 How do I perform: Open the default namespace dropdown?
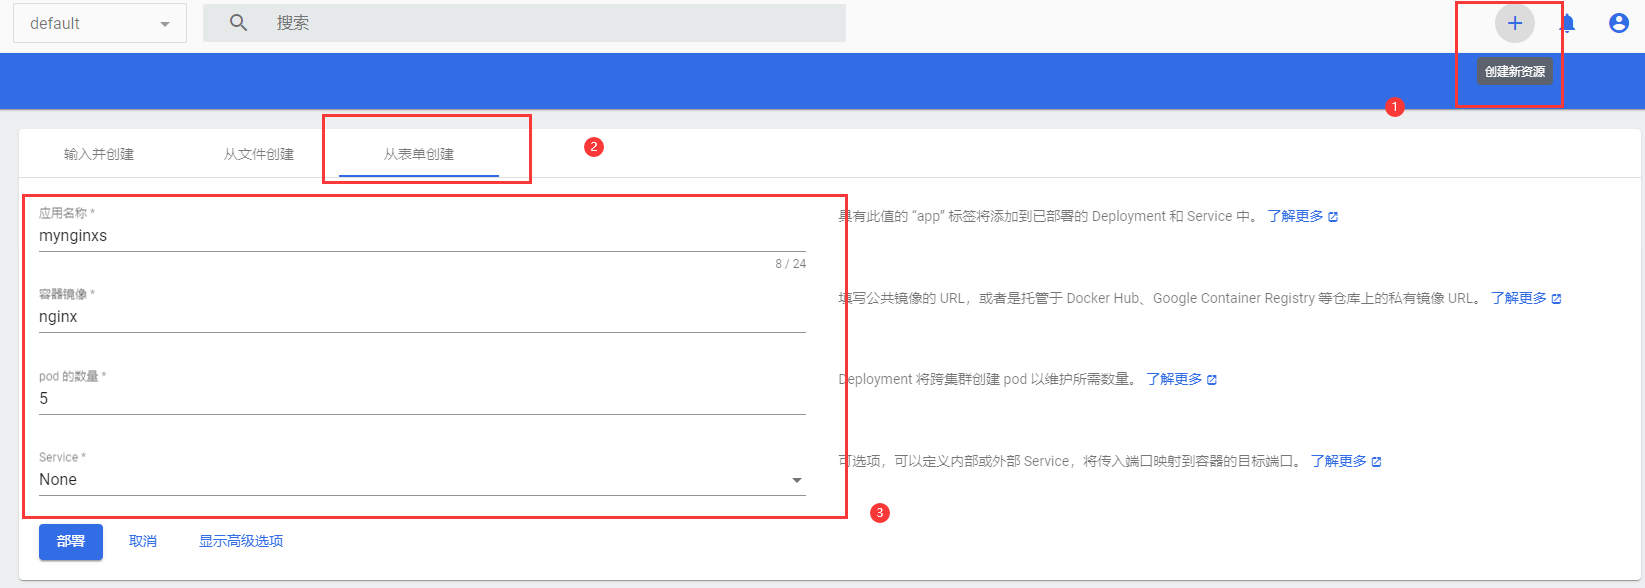pos(100,23)
